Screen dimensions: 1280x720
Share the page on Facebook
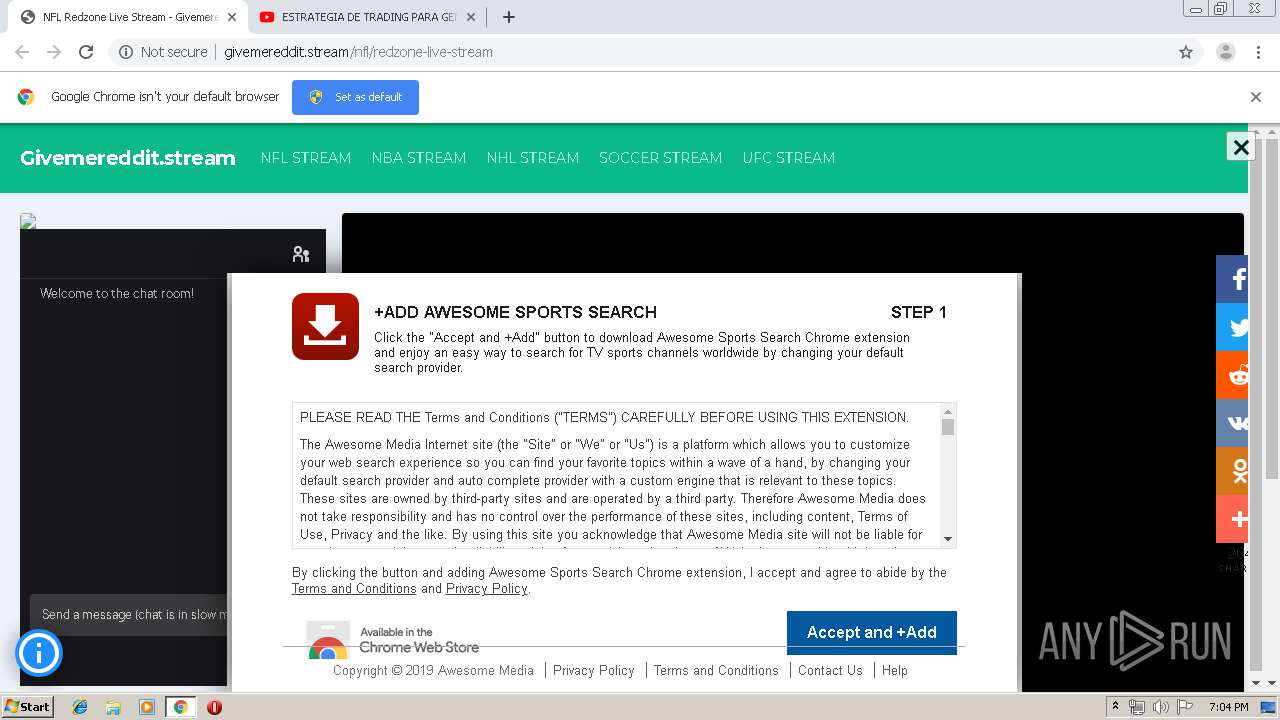click(x=1232, y=279)
